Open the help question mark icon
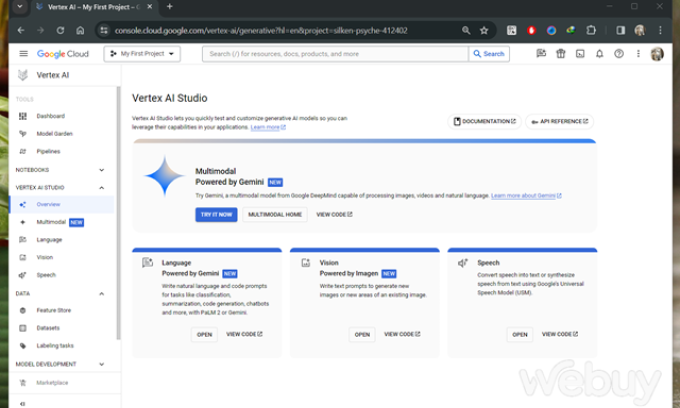 (x=619, y=54)
